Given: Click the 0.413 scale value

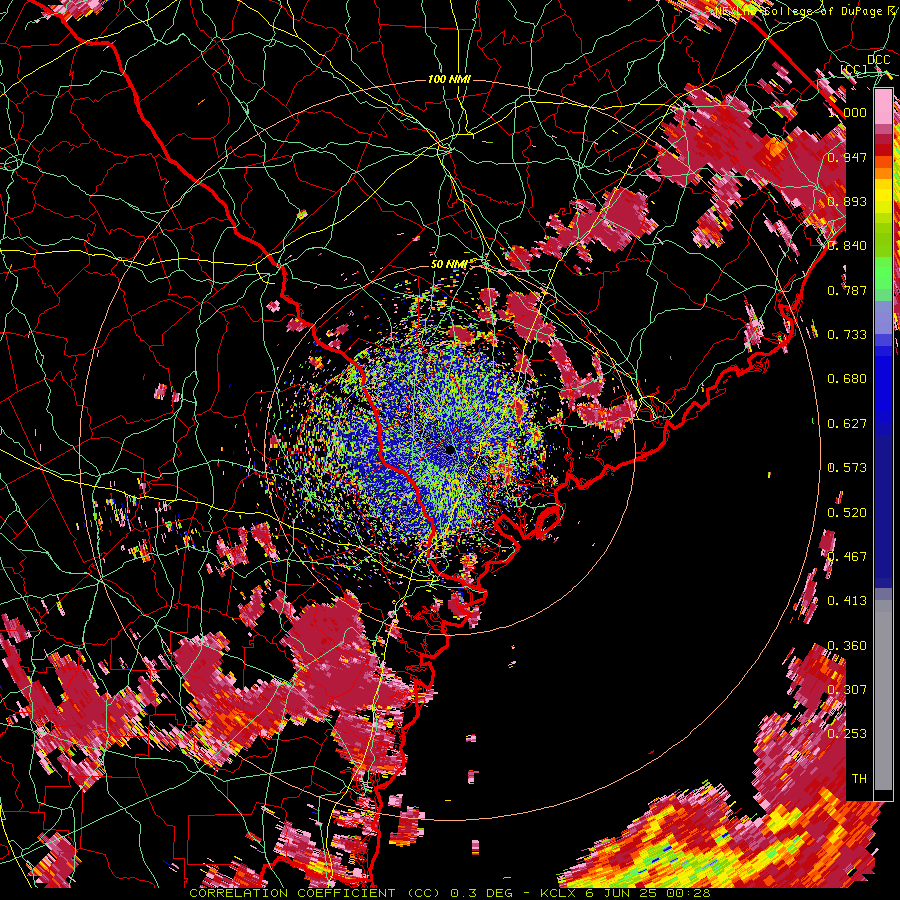Looking at the screenshot, I should pos(847,601).
